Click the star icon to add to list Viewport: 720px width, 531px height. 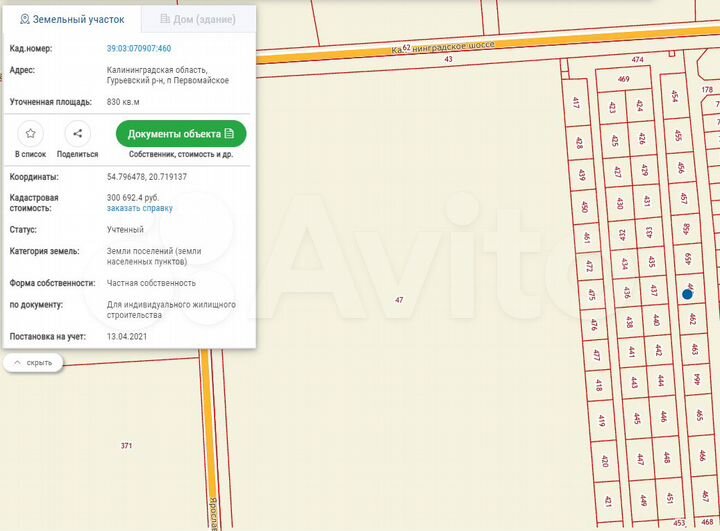[31, 133]
